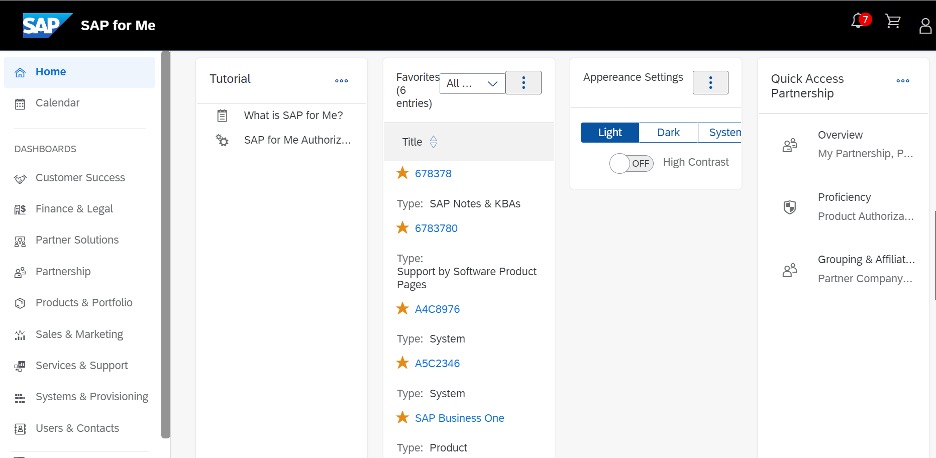Click the Grouping & Affiliat... people icon
Viewport: 936px width, 458px height.
(x=790, y=270)
